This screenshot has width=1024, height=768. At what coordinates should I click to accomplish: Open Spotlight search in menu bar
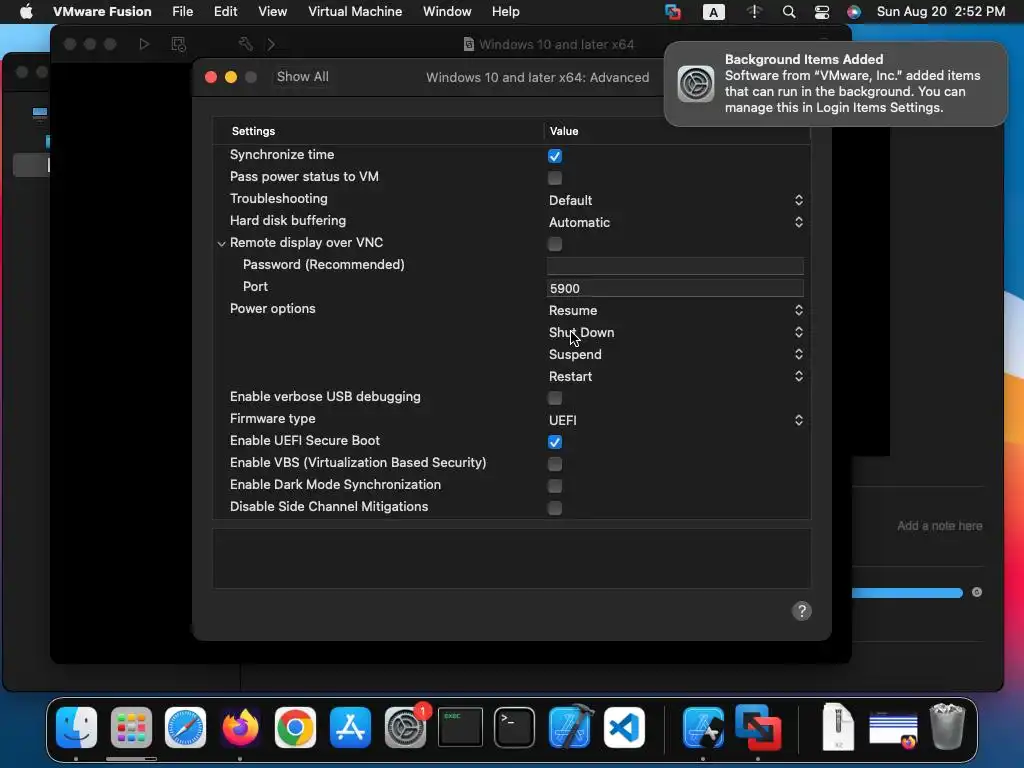coord(789,12)
